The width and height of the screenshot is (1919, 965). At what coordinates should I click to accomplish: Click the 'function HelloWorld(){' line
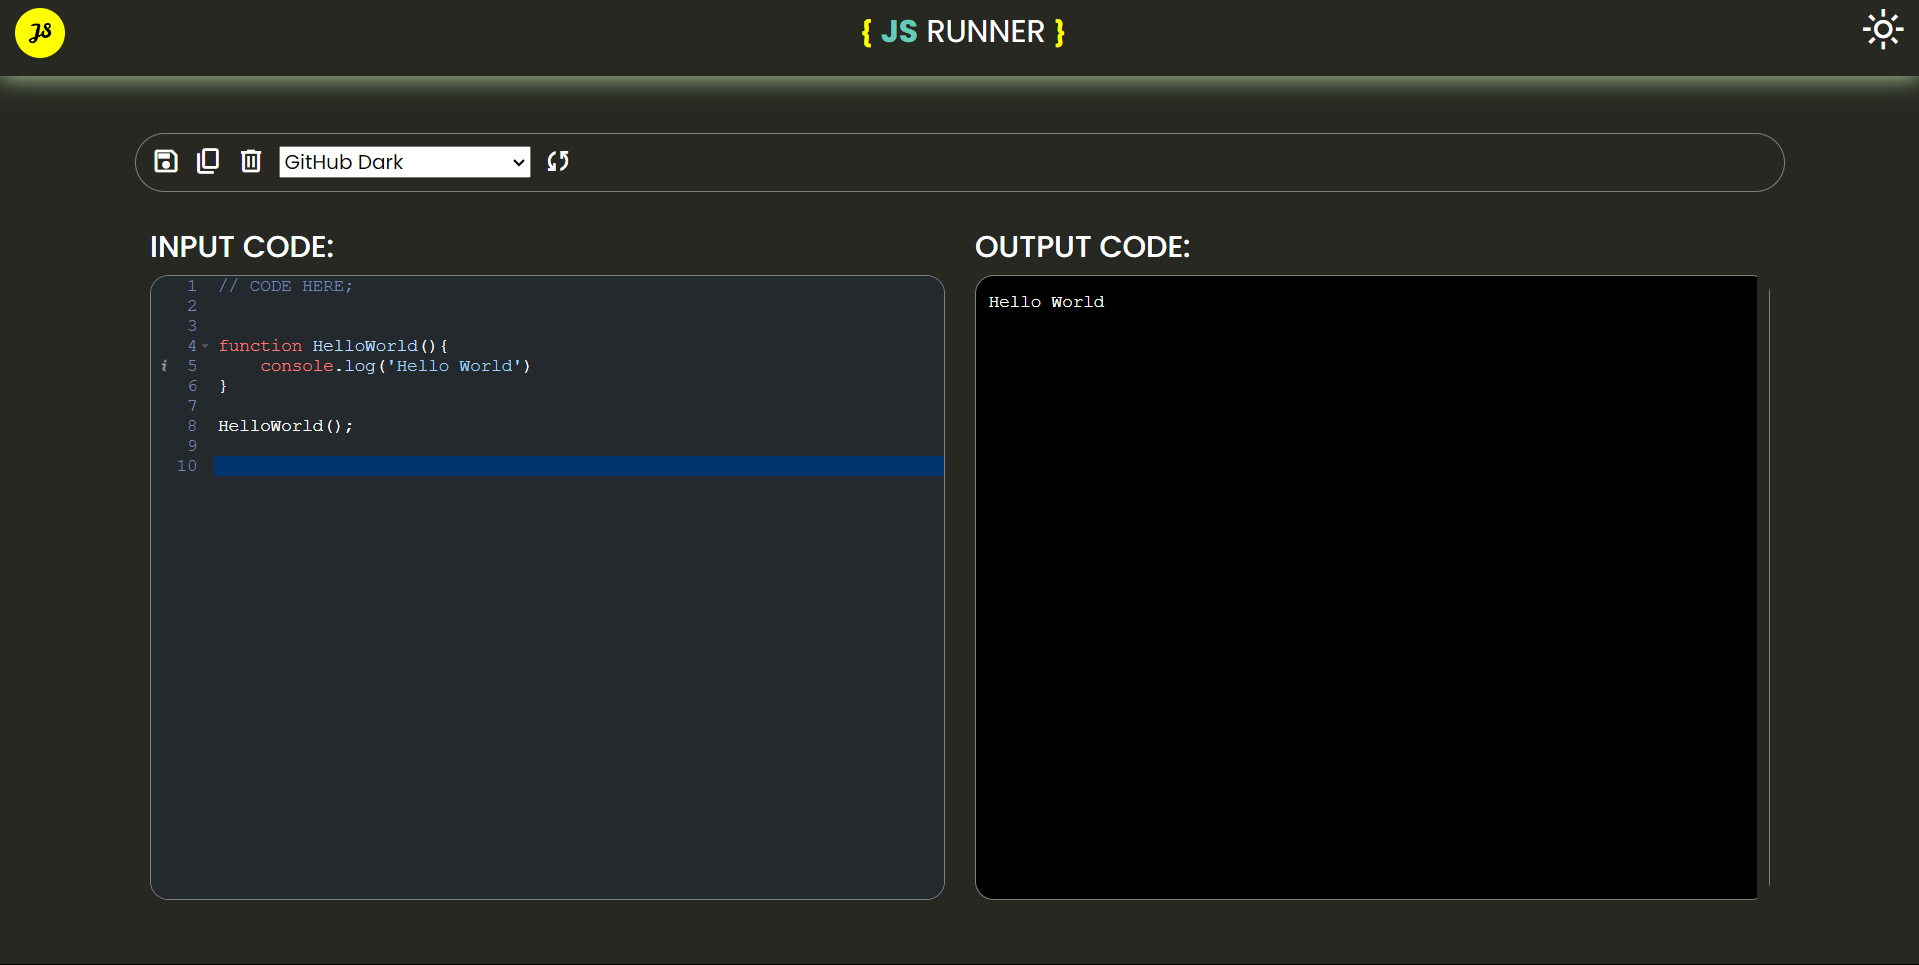pos(333,346)
